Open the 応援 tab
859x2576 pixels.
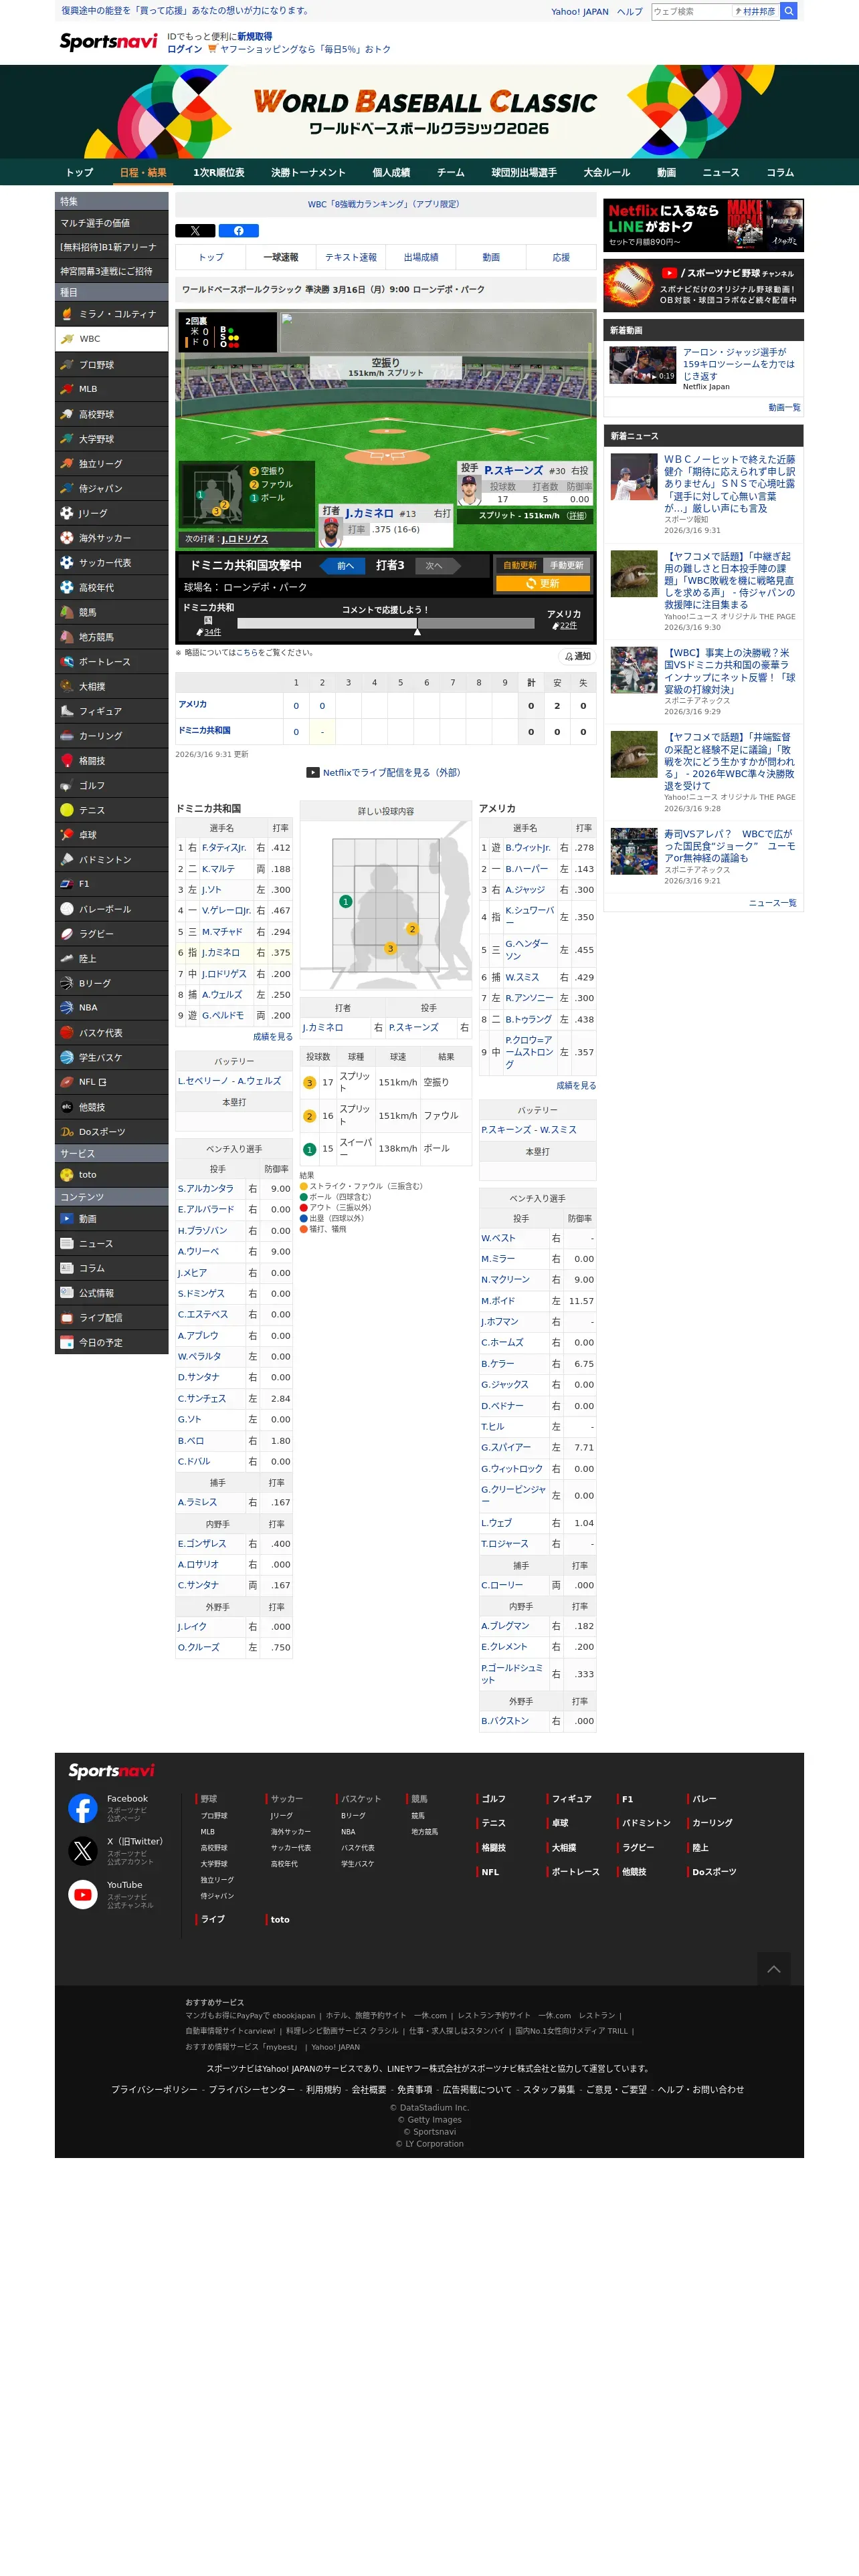pyautogui.click(x=561, y=257)
